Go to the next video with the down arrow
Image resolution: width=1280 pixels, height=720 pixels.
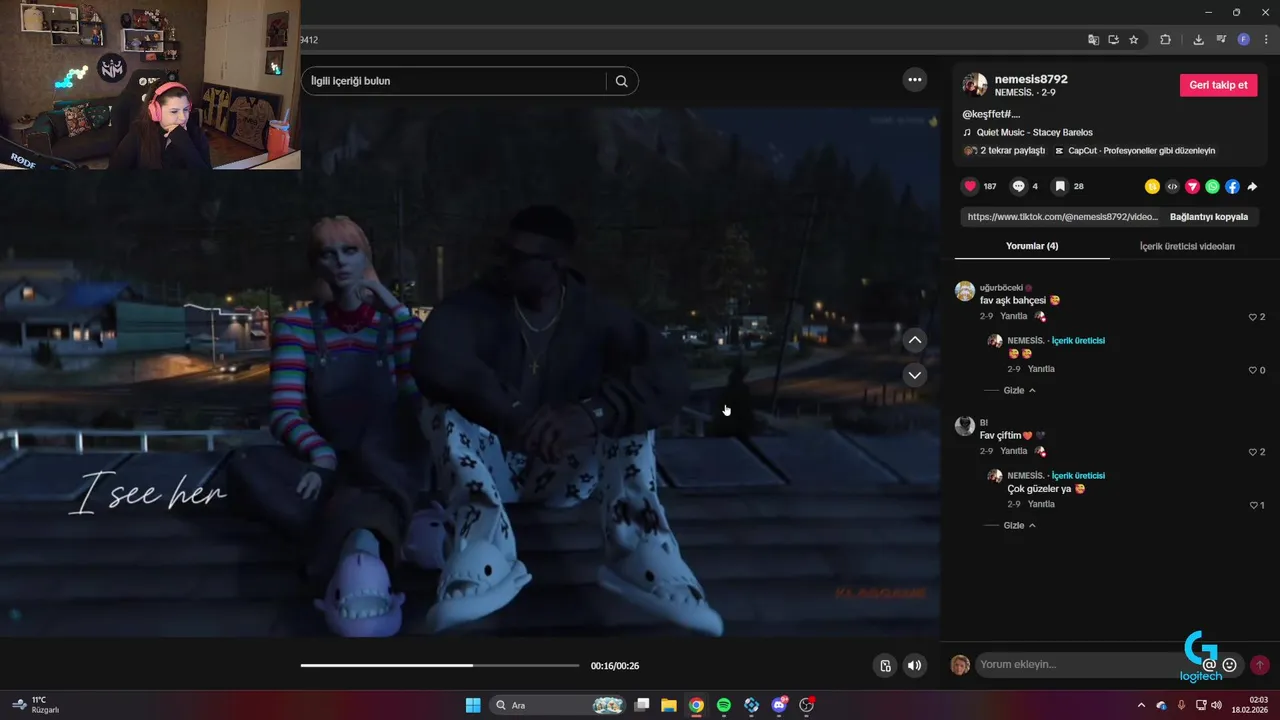[x=914, y=375]
